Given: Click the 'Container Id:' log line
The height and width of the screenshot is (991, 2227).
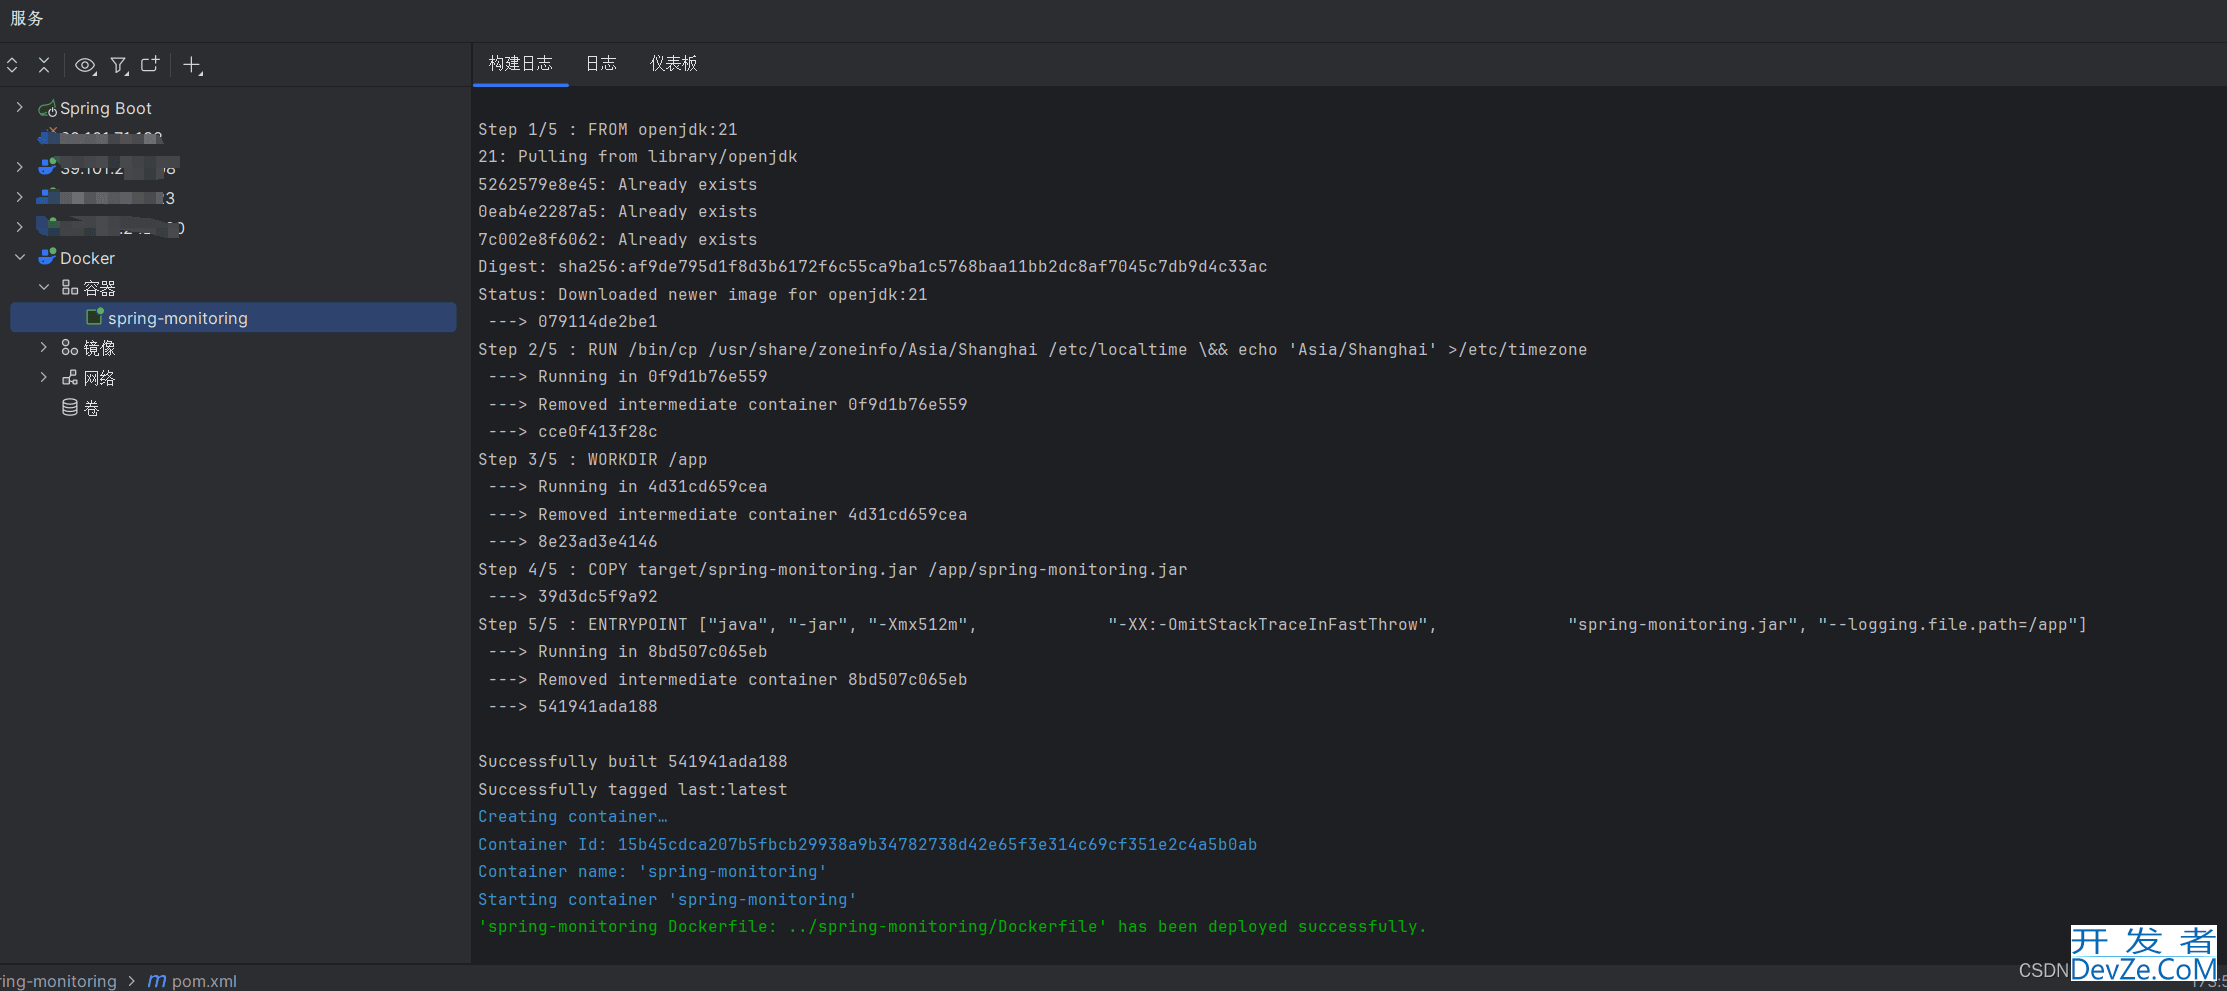Looking at the screenshot, I should click(868, 845).
